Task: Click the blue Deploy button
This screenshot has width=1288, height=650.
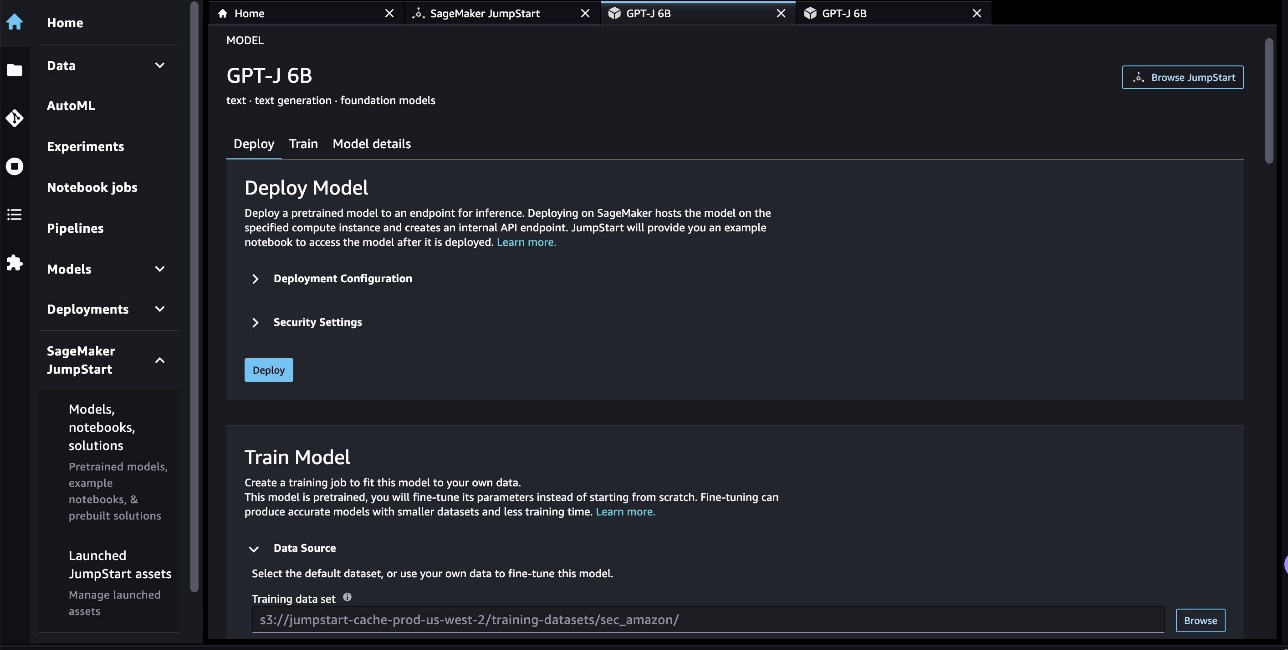Action: (x=269, y=370)
